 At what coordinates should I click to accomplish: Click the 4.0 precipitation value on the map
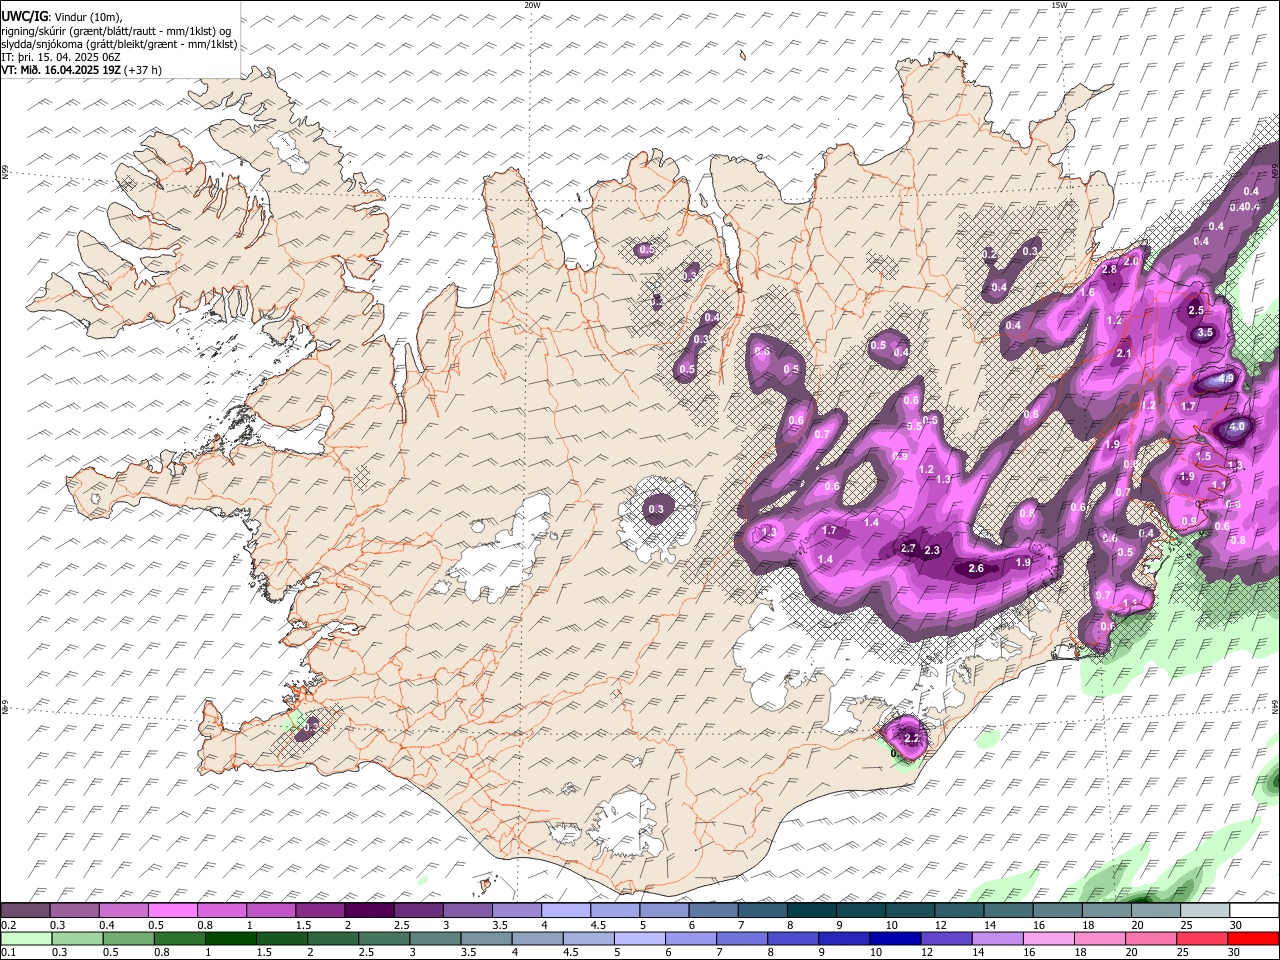(1237, 426)
